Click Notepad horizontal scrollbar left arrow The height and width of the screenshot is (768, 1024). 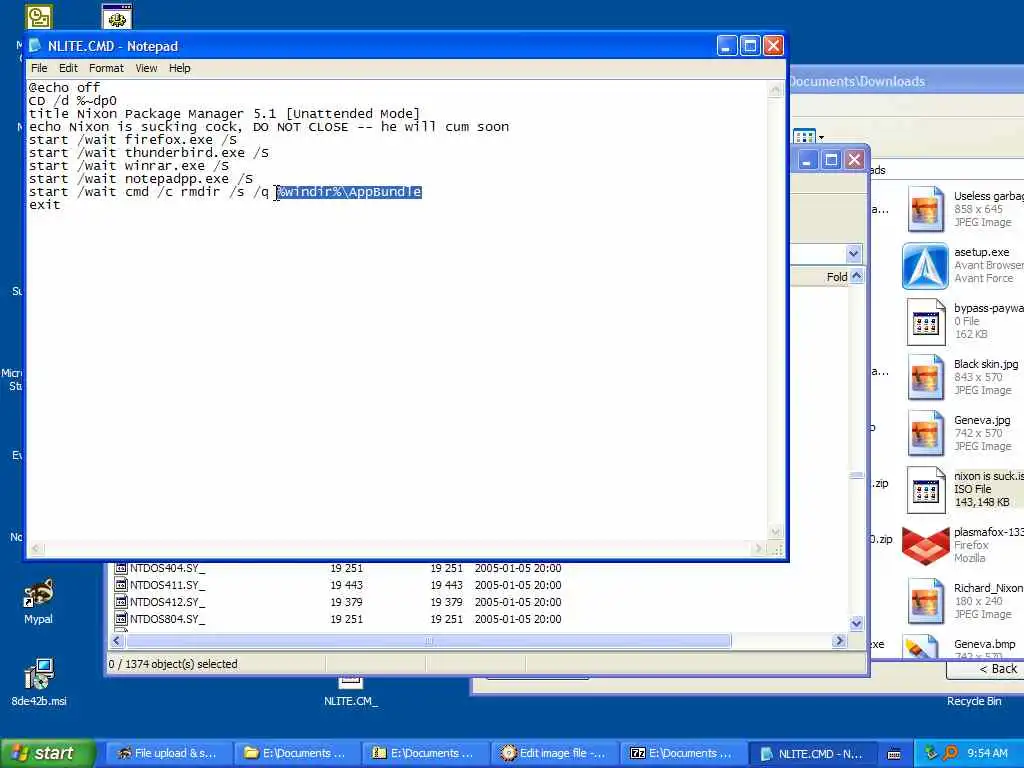[x=36, y=549]
